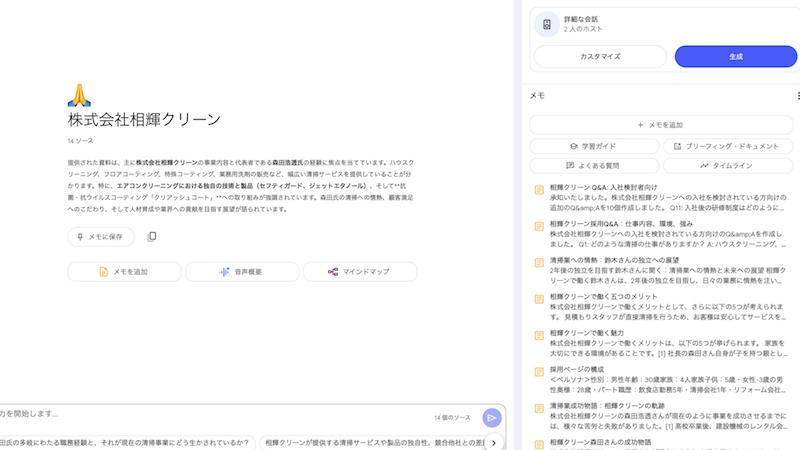Open the カスタマイズ options
The width and height of the screenshot is (800, 450).
[x=600, y=57]
